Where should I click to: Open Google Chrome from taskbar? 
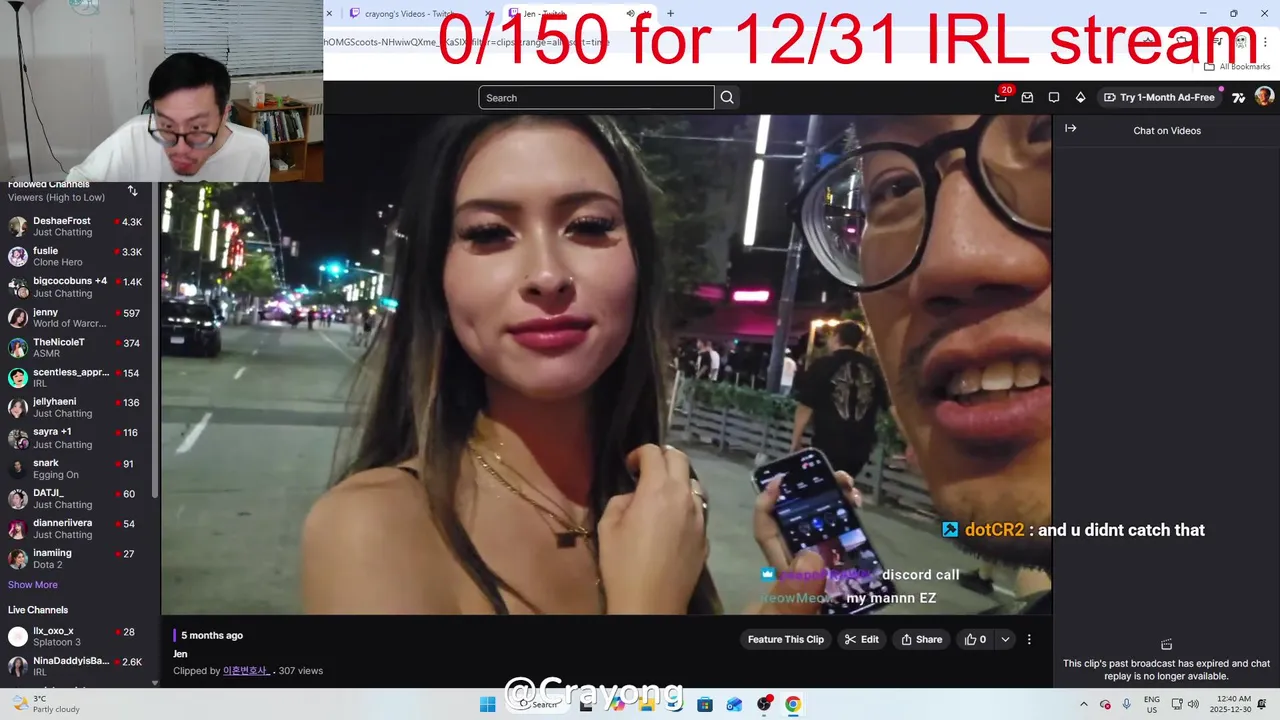793,704
